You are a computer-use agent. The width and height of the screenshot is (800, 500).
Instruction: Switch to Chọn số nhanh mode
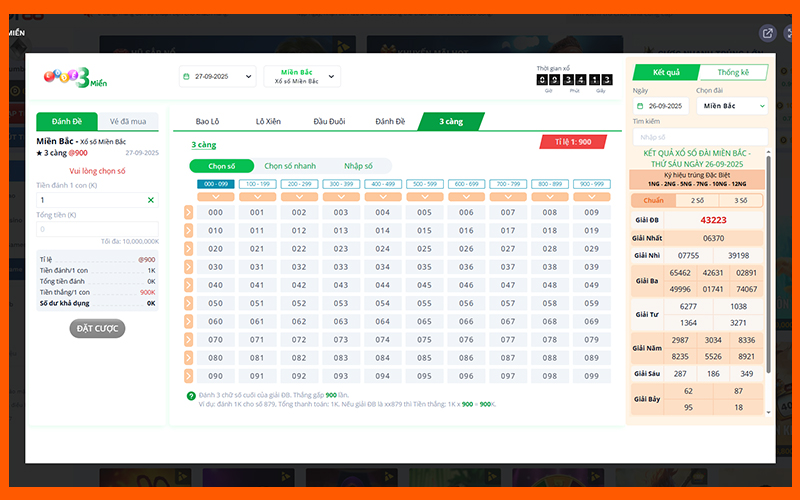click(290, 166)
